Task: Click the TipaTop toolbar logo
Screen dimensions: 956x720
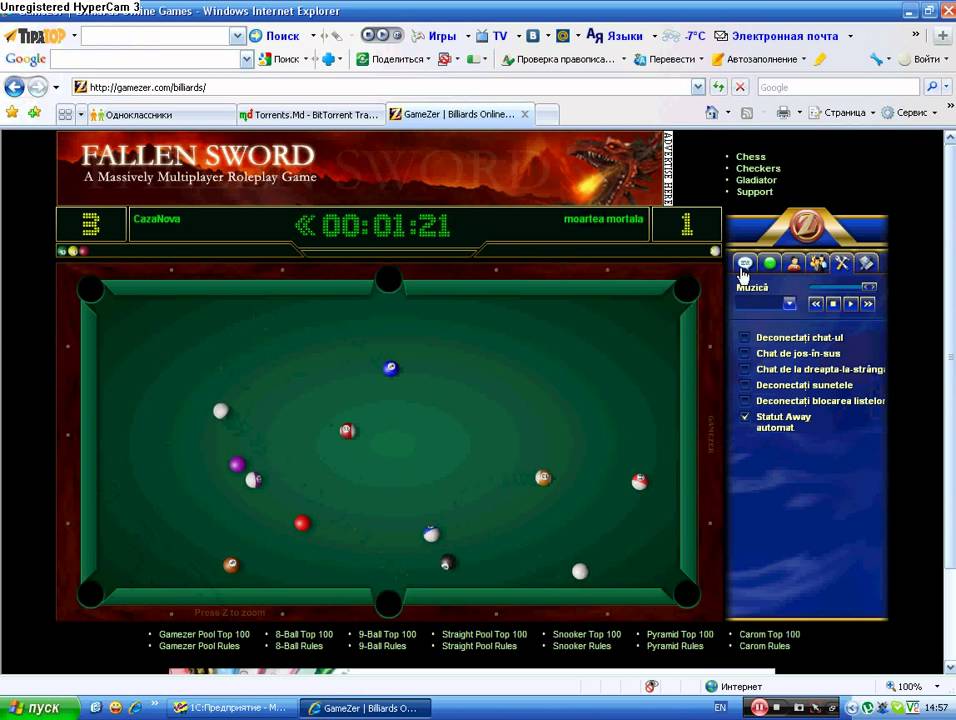Action: click(35, 36)
